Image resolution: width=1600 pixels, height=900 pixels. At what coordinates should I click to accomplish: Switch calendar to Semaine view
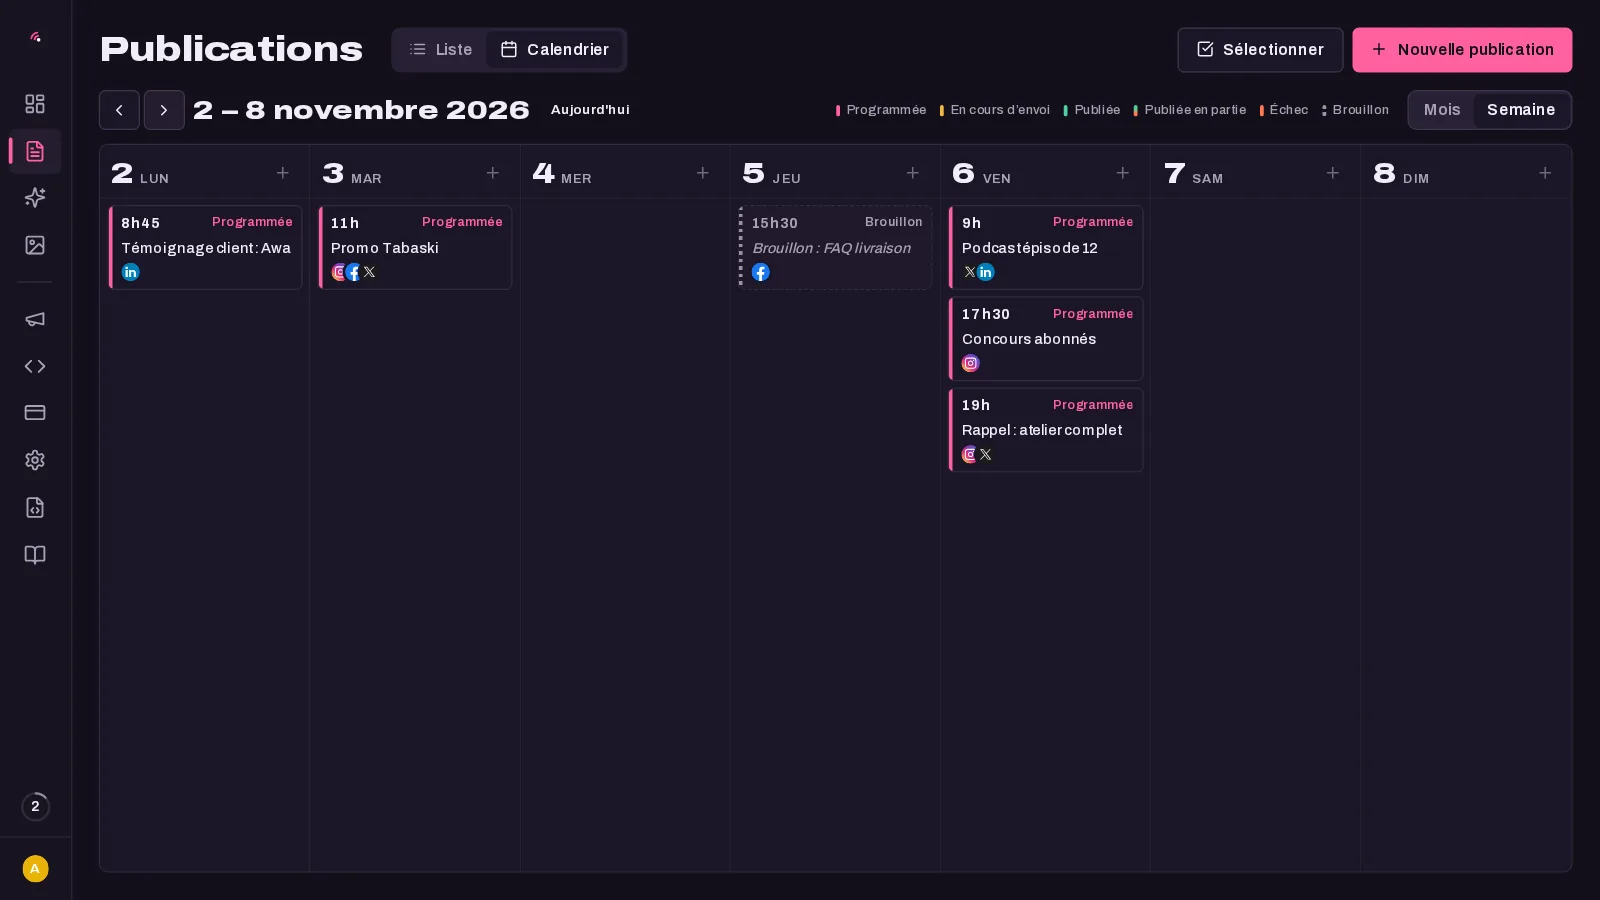click(1521, 110)
